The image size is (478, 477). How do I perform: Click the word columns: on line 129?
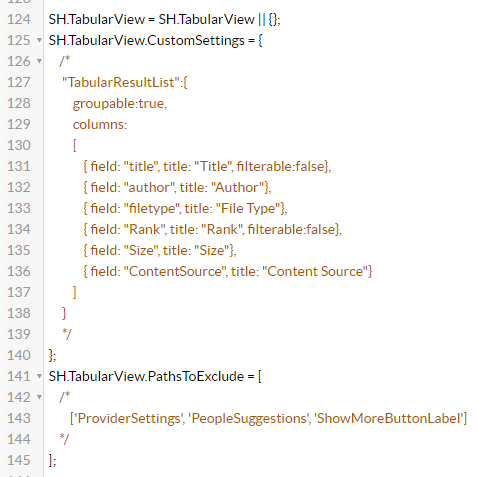[x=100, y=125]
